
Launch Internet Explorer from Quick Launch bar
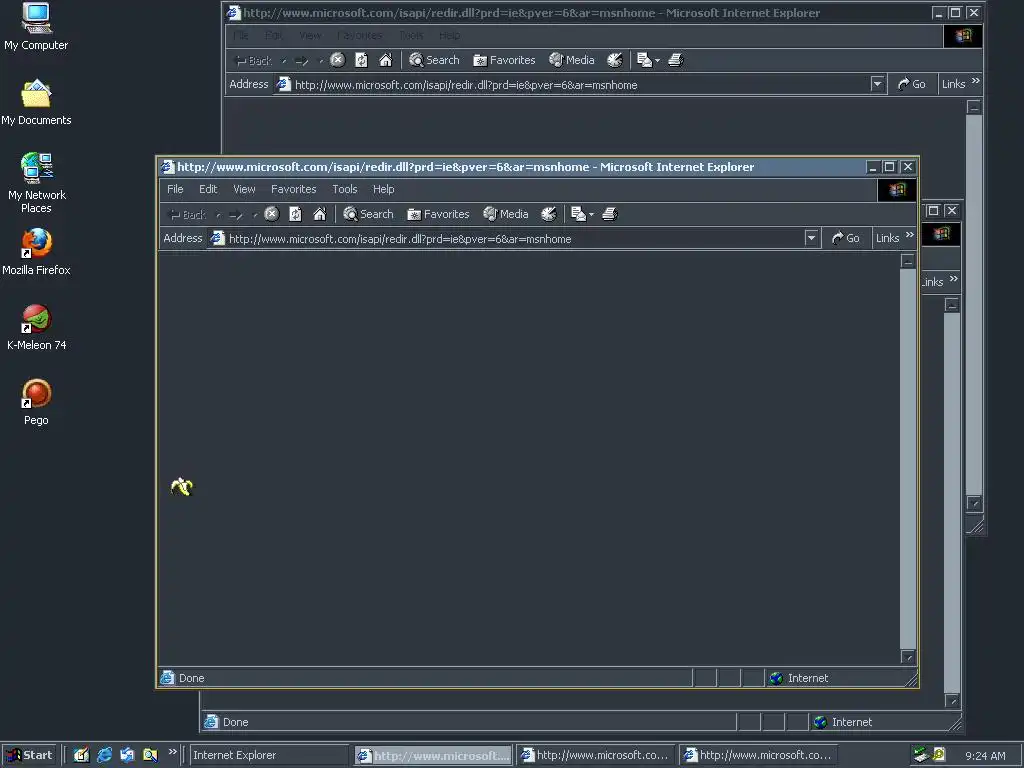click(x=104, y=755)
